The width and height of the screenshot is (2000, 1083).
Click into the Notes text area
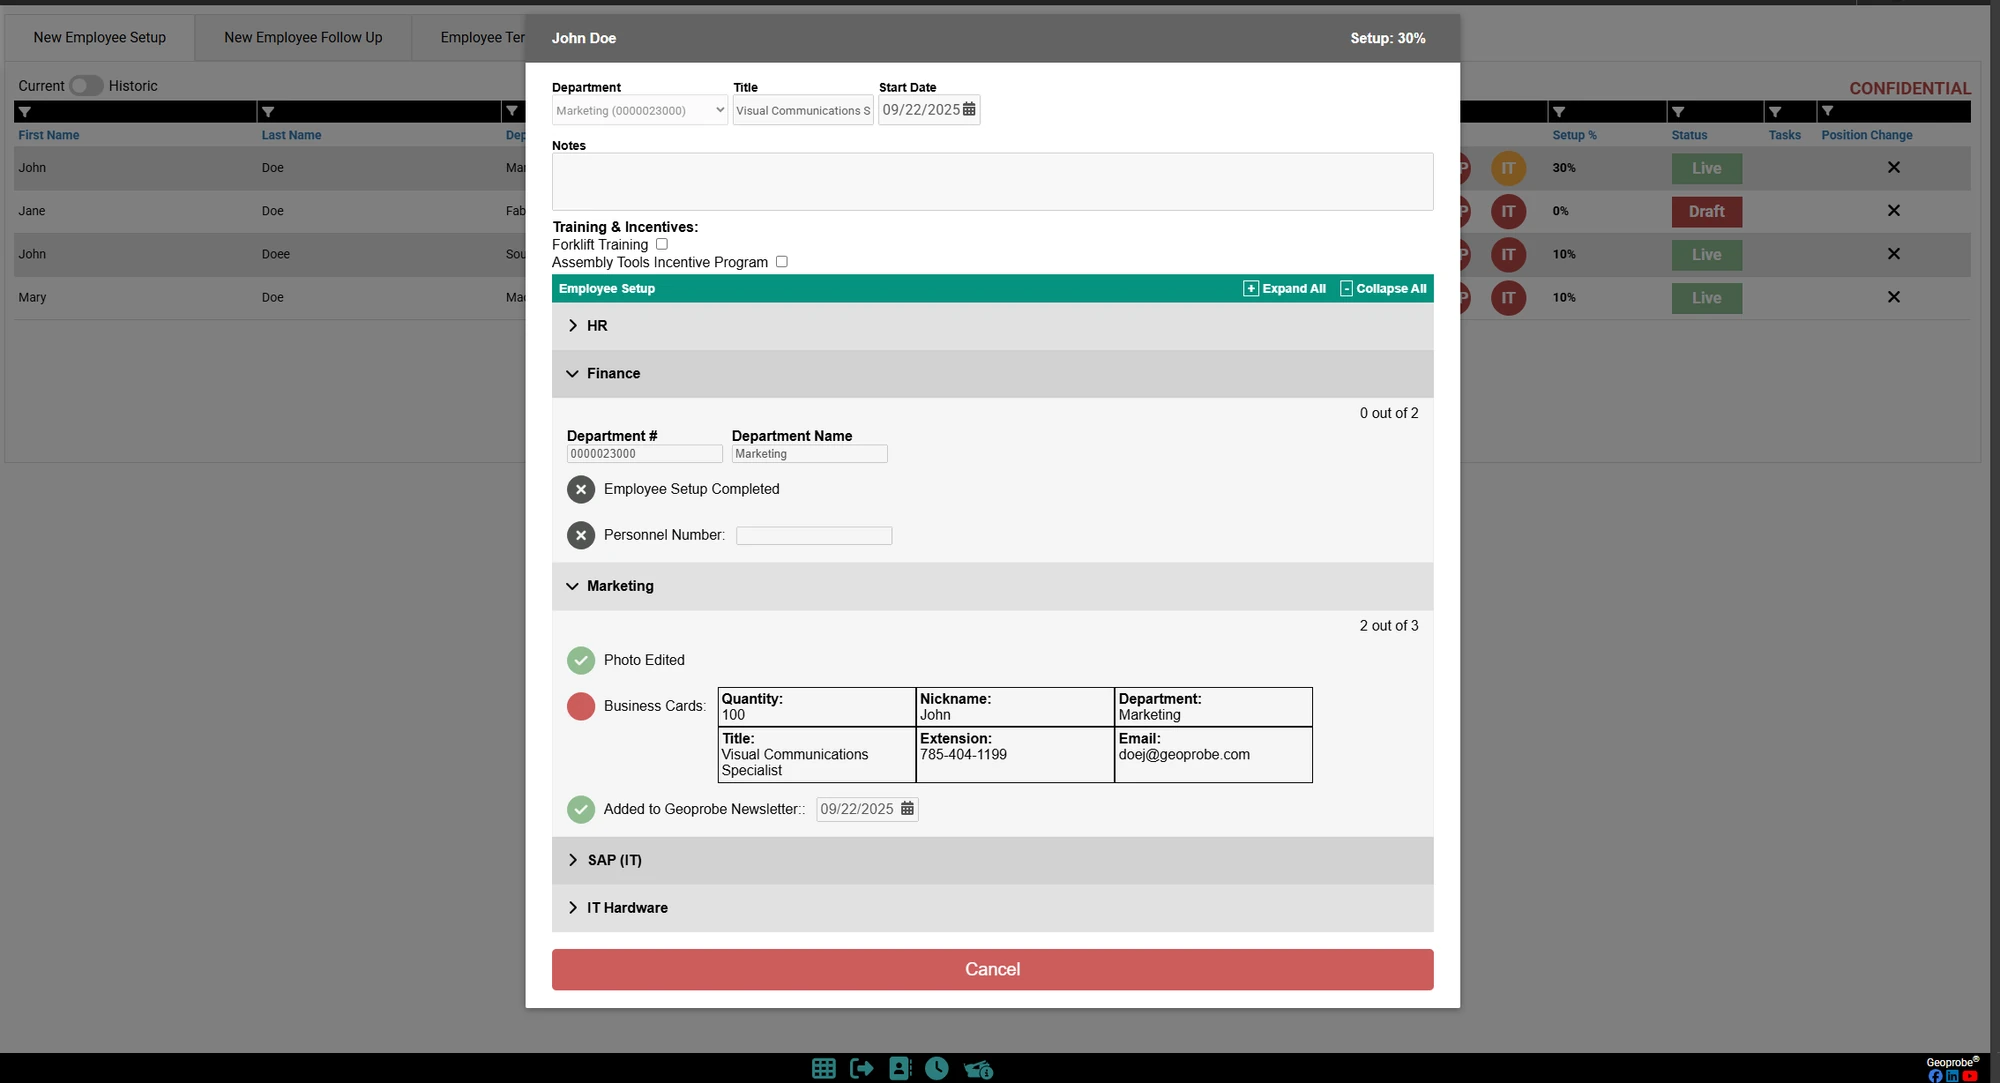(x=992, y=182)
